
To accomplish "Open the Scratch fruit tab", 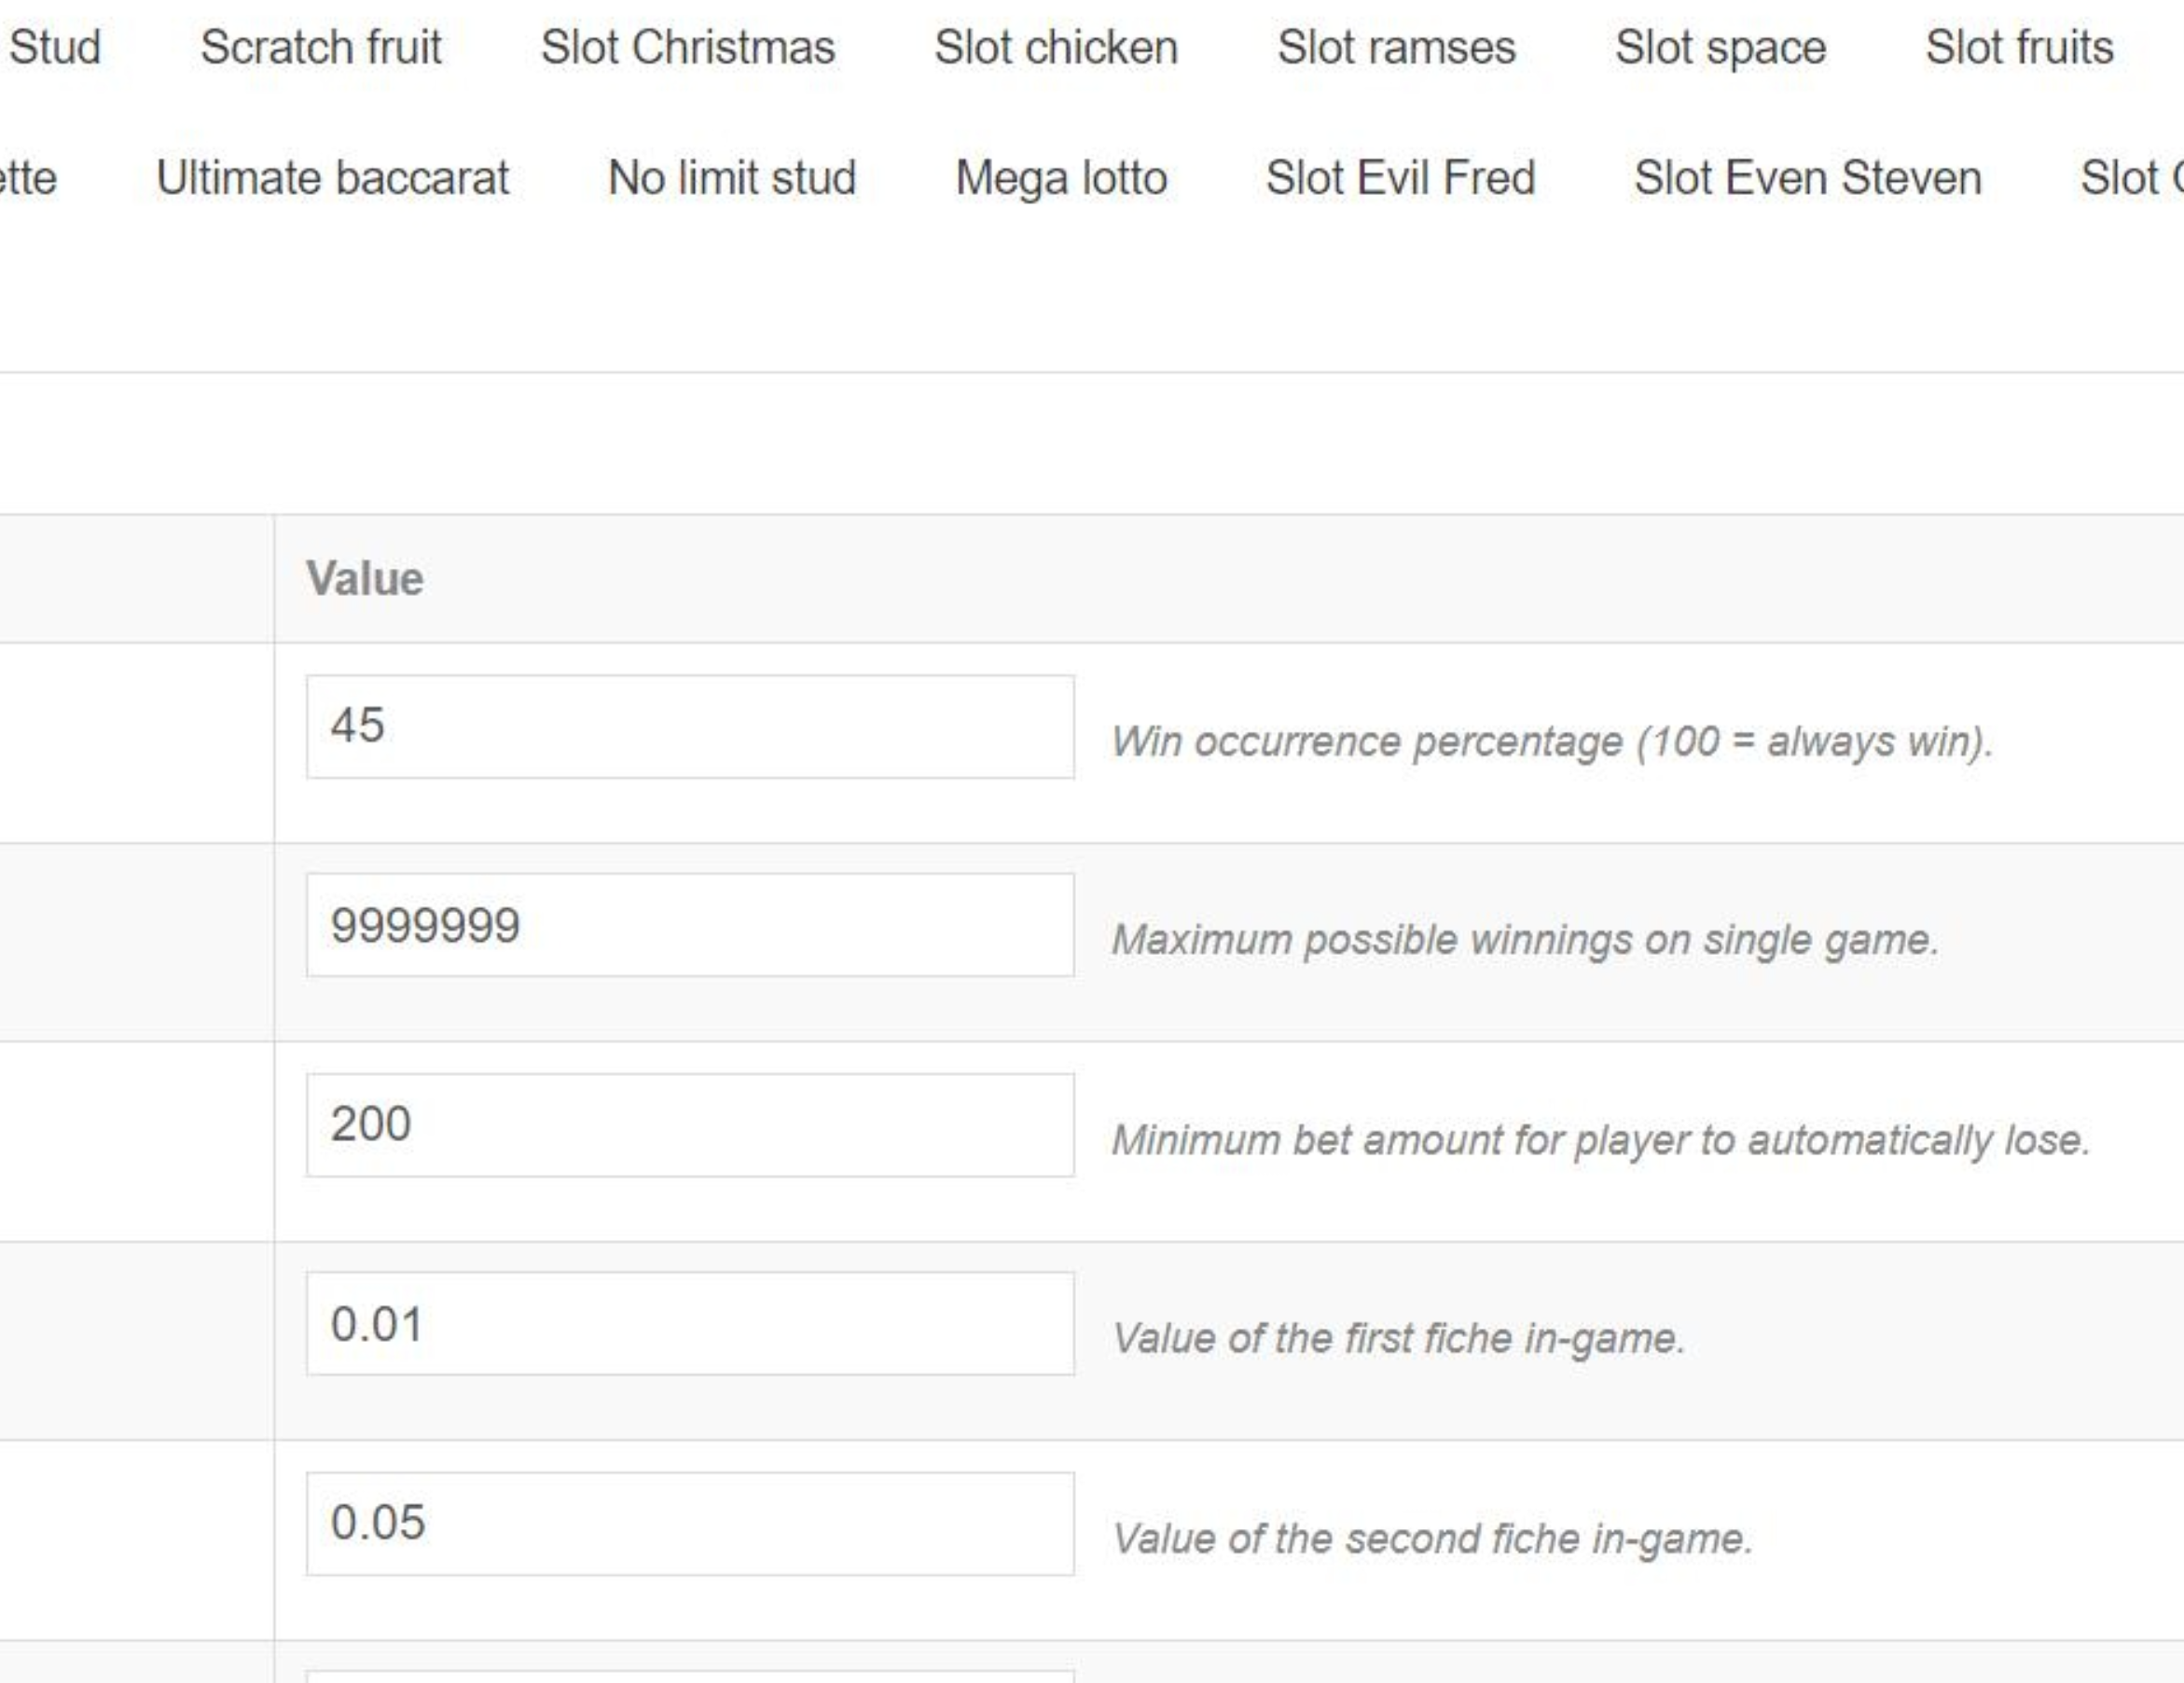I will coord(320,47).
